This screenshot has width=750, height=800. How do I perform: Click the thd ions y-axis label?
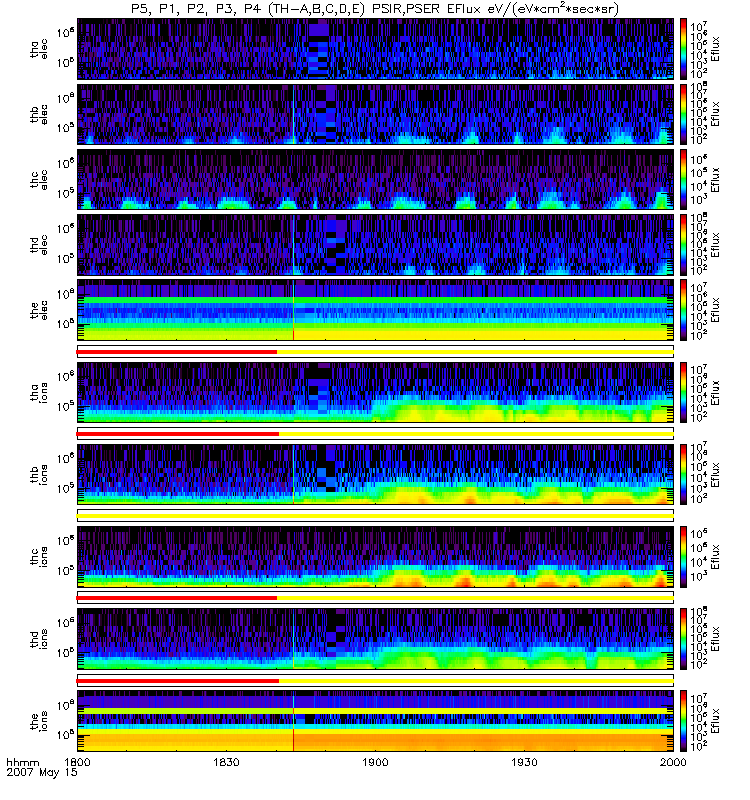click(x=39, y=639)
